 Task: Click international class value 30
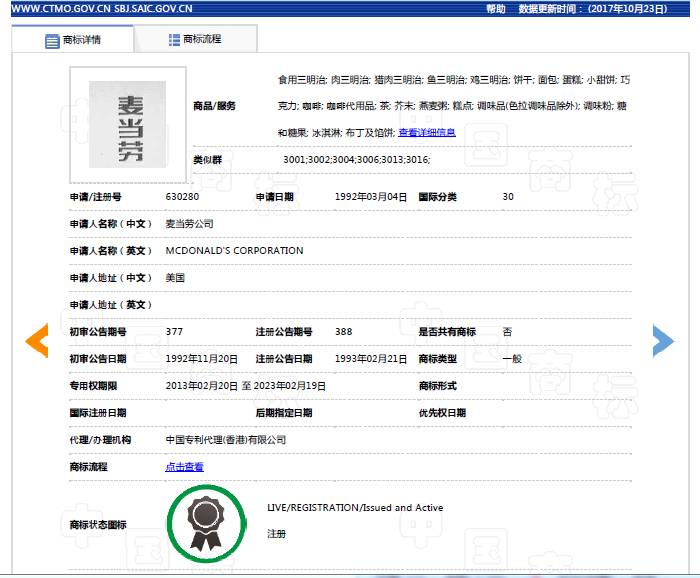tap(508, 196)
